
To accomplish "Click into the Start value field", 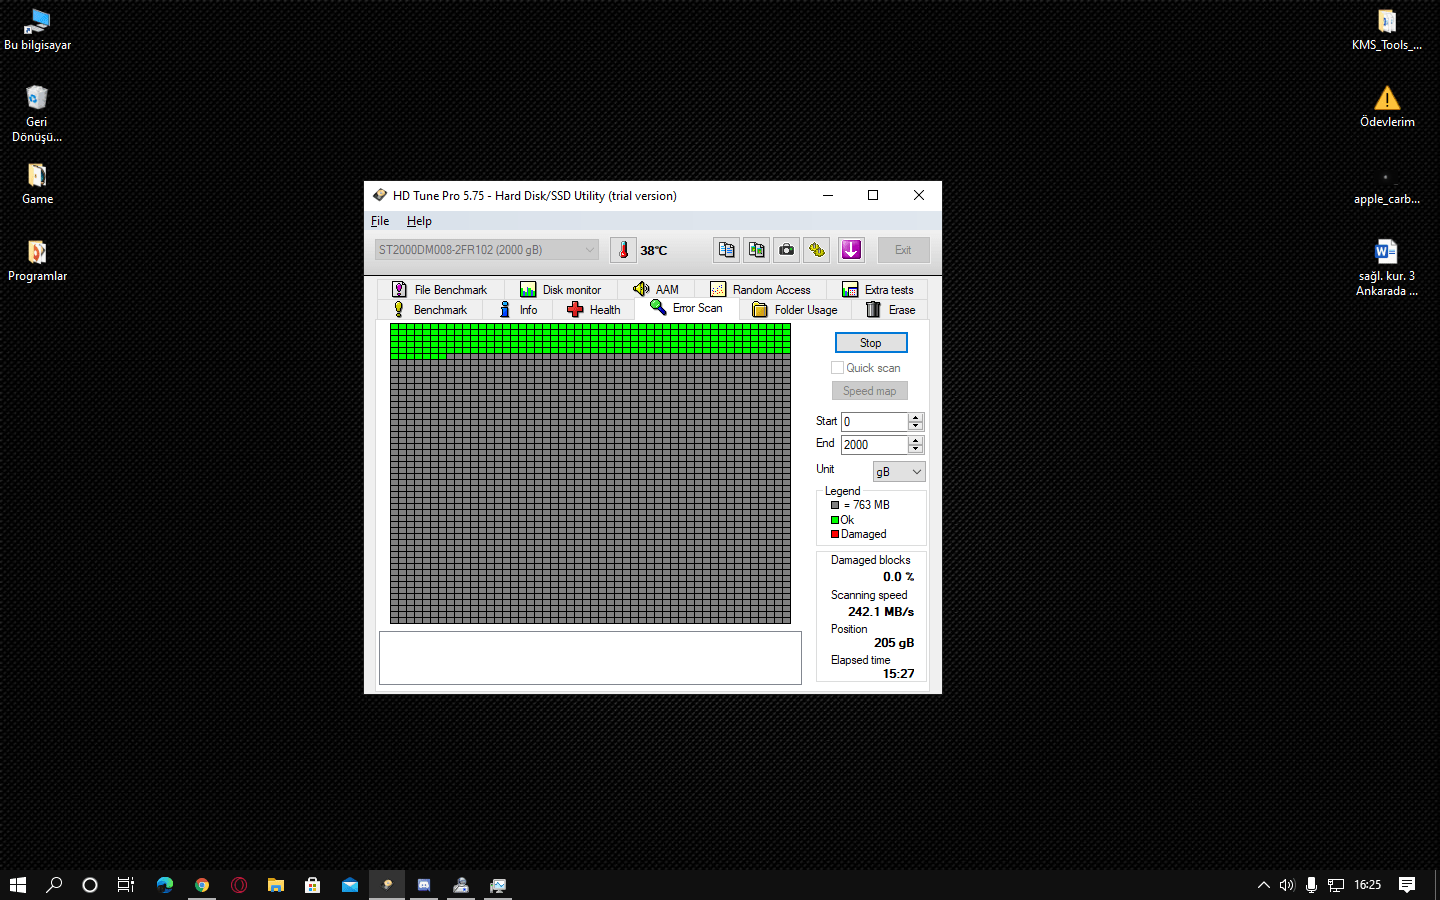I will click(x=874, y=422).
